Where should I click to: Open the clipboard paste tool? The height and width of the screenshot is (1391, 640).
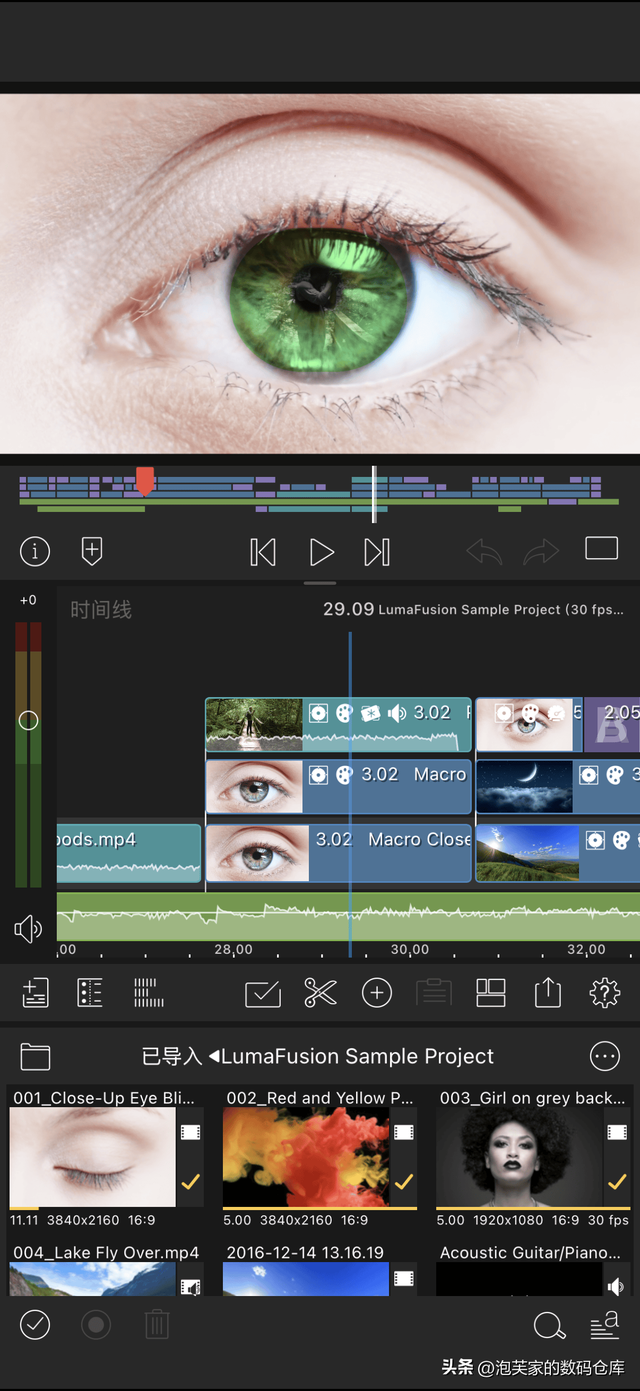tap(434, 993)
